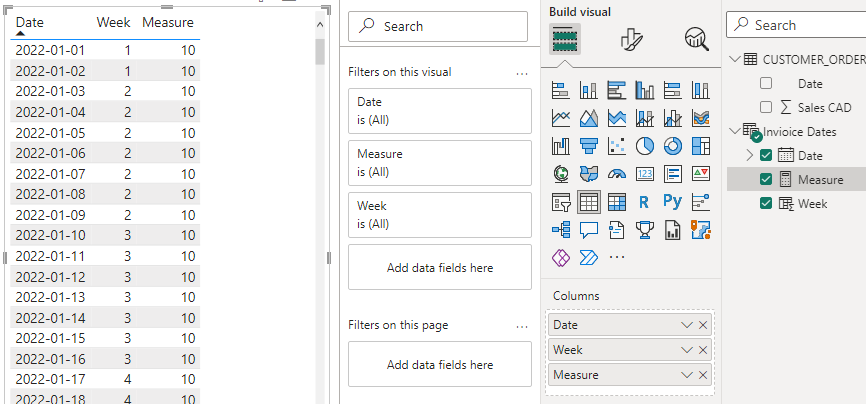866x404 pixels.
Task: Open Week column dropdown in Columns well
Action: (687, 350)
